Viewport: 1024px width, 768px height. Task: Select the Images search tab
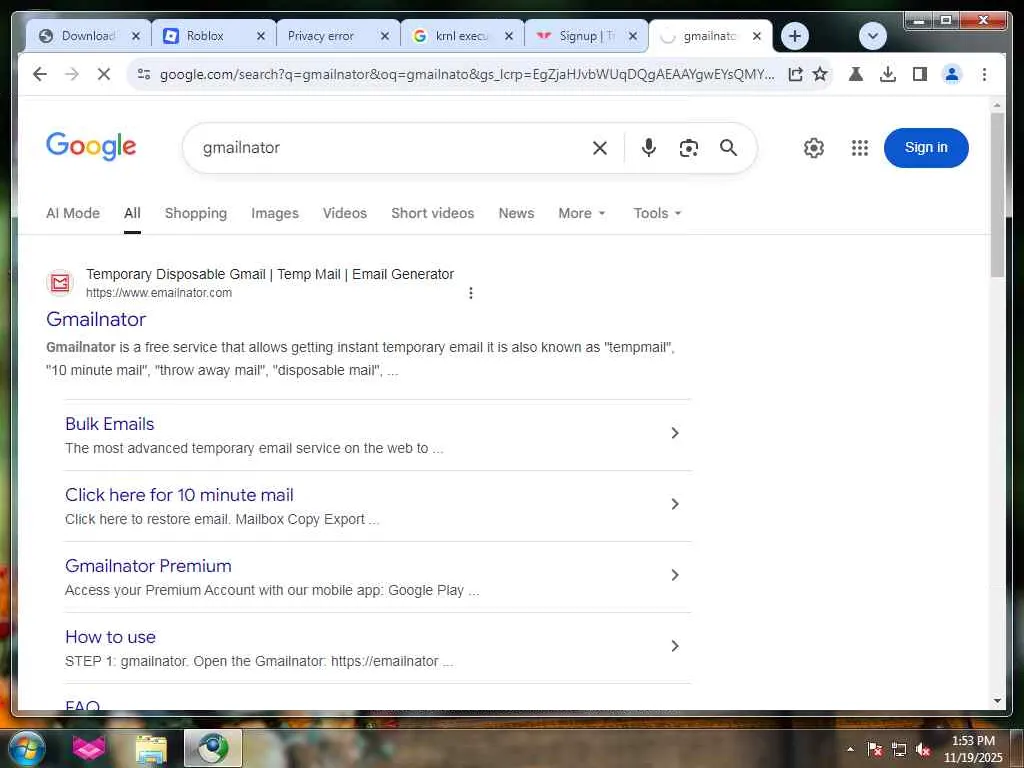click(x=275, y=213)
